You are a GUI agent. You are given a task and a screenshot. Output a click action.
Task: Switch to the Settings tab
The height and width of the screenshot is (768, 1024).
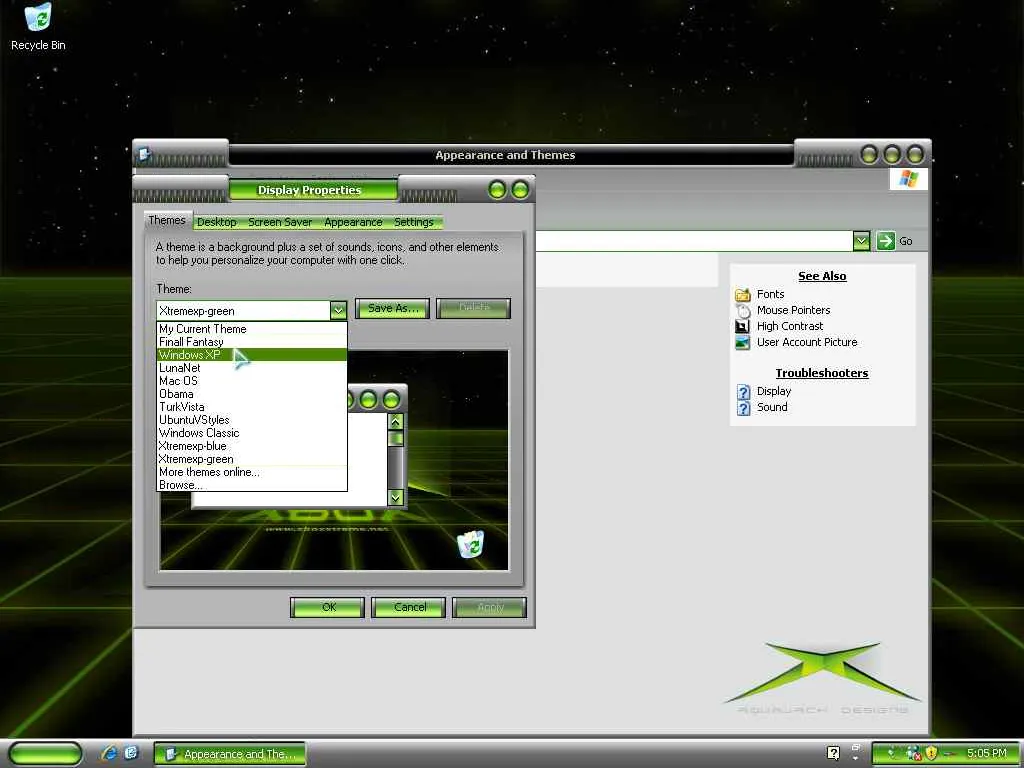(x=414, y=222)
